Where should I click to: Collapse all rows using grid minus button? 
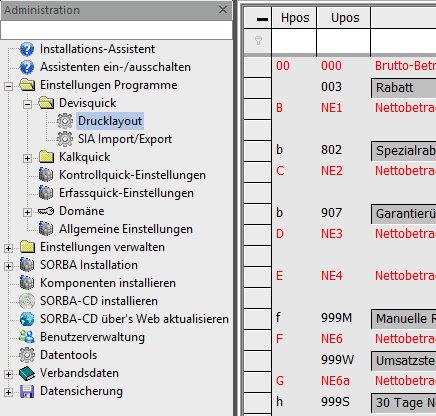pyautogui.click(x=262, y=19)
